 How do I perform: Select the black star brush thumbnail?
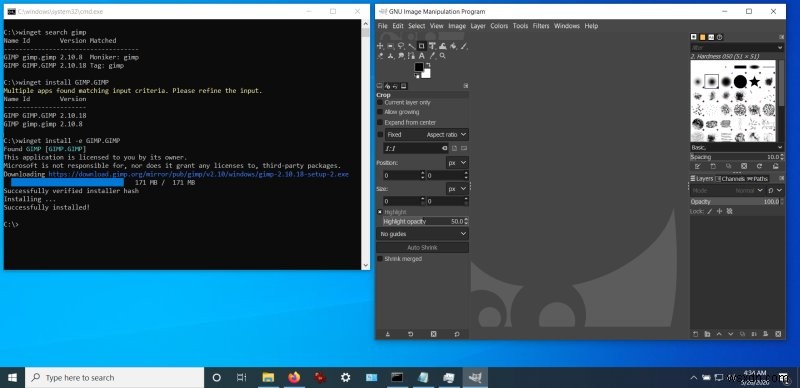tap(755, 81)
